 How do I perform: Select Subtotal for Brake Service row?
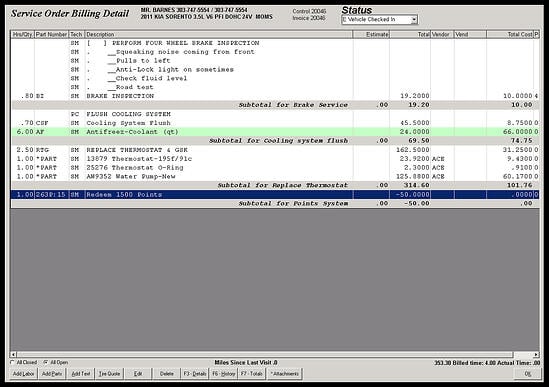[x=275, y=105]
